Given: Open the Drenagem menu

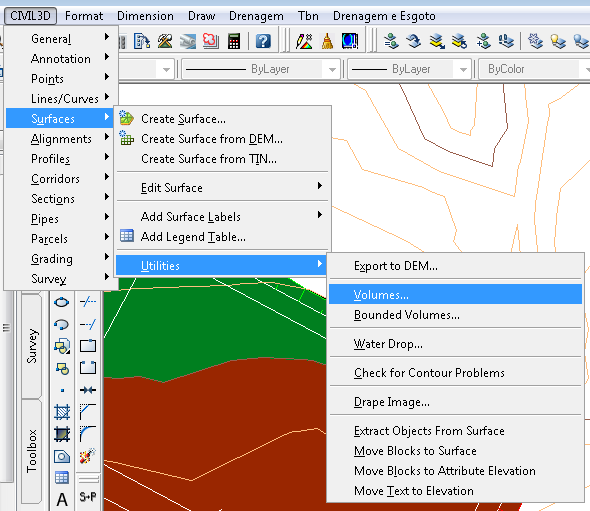Looking at the screenshot, I should 256,16.
